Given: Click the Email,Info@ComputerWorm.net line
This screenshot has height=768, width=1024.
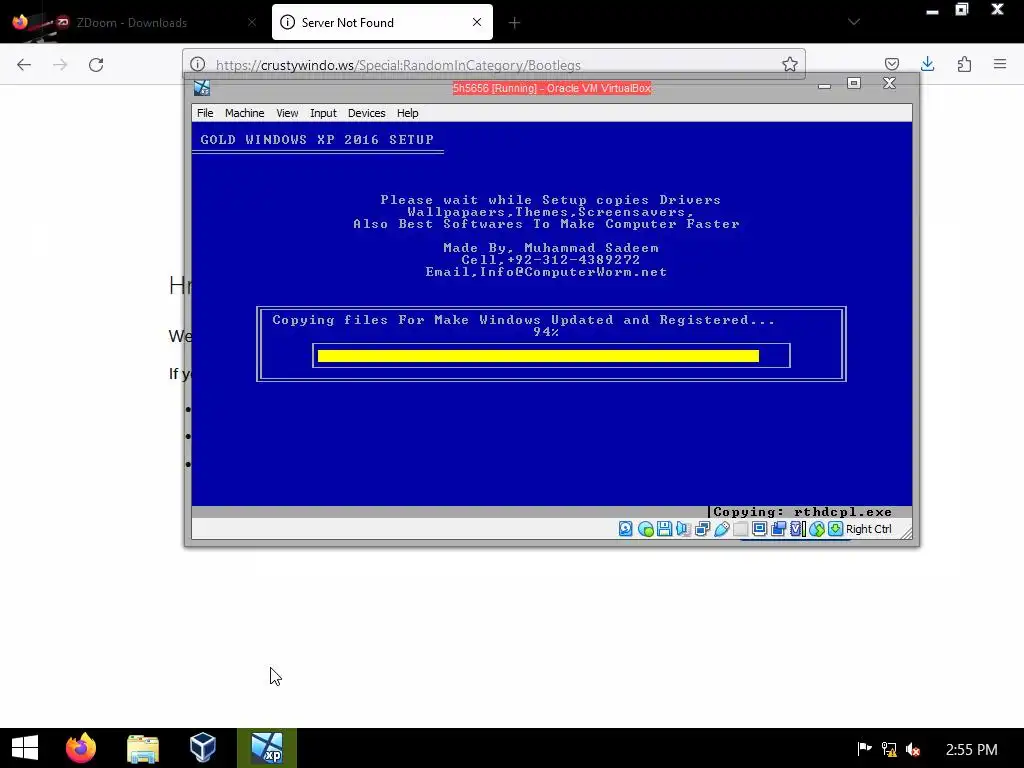Looking at the screenshot, I should tap(546, 272).
